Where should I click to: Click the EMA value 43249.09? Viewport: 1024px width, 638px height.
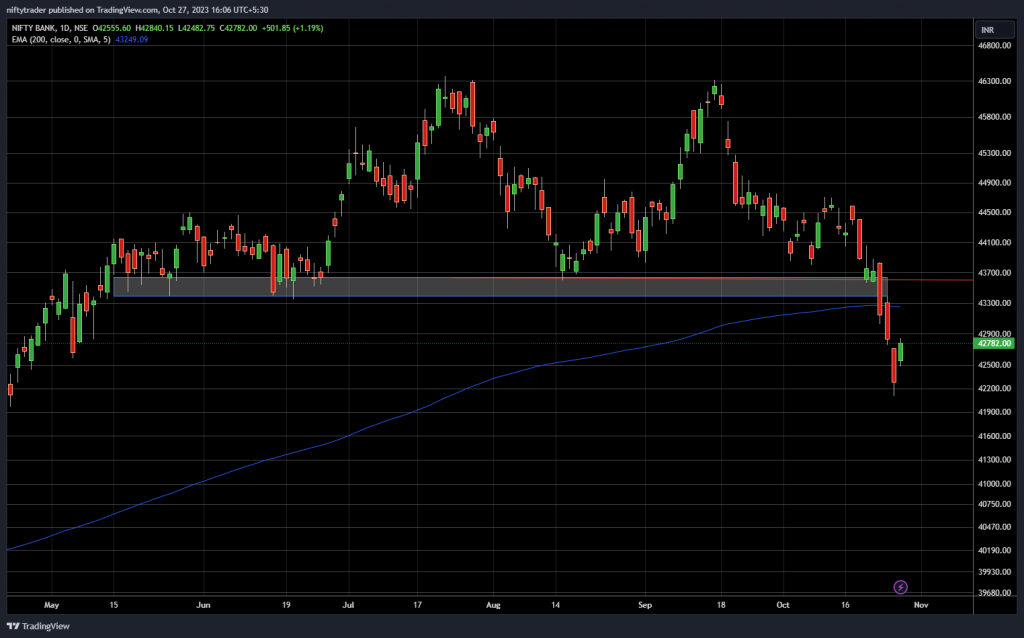tap(132, 39)
